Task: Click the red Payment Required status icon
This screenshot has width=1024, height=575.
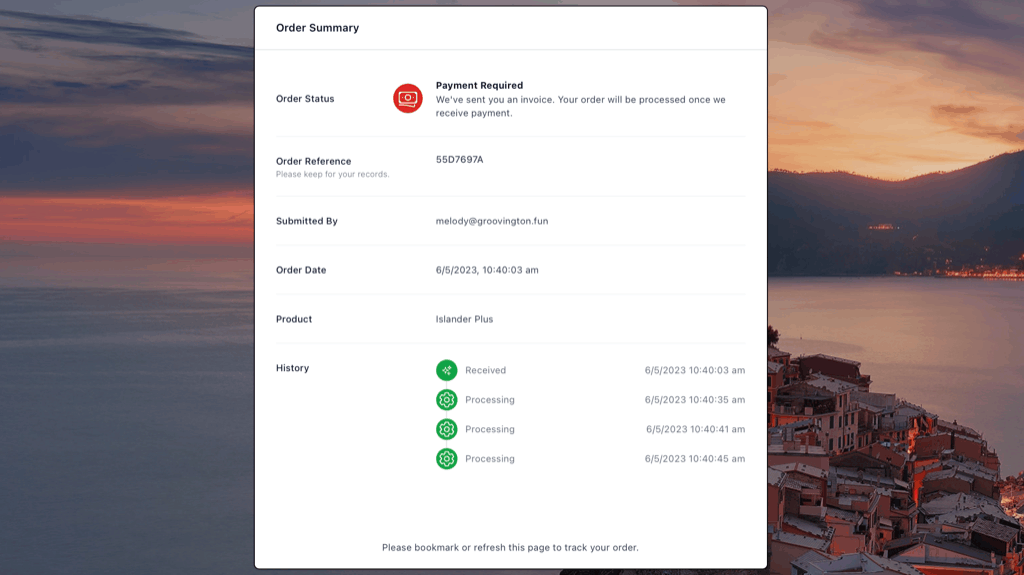Action: point(407,98)
